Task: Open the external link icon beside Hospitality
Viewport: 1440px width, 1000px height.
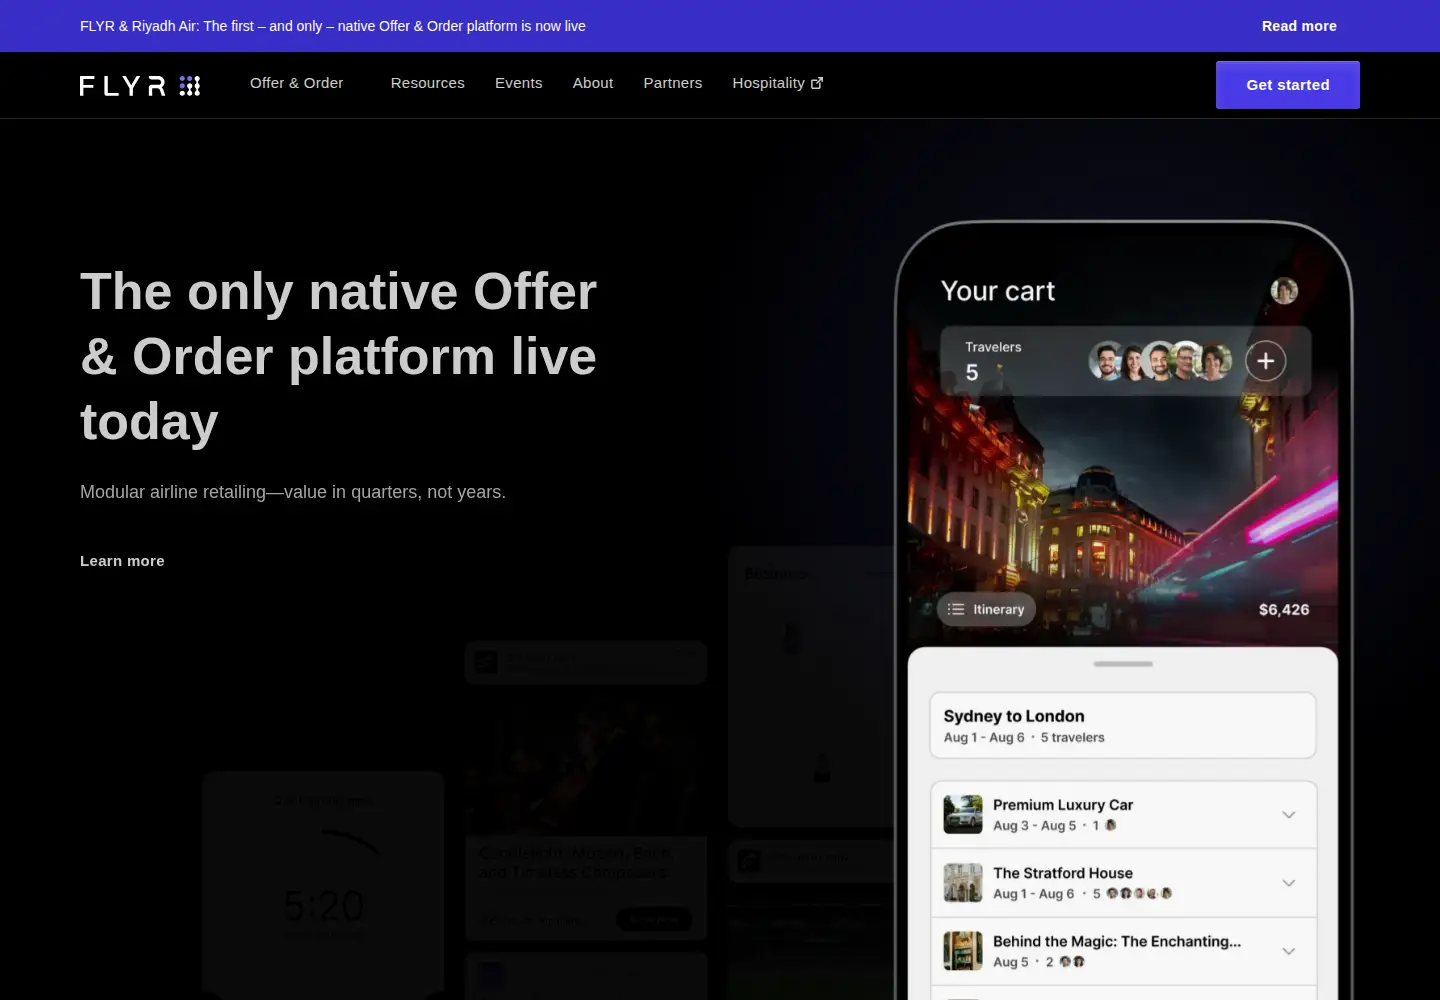Action: click(x=817, y=83)
